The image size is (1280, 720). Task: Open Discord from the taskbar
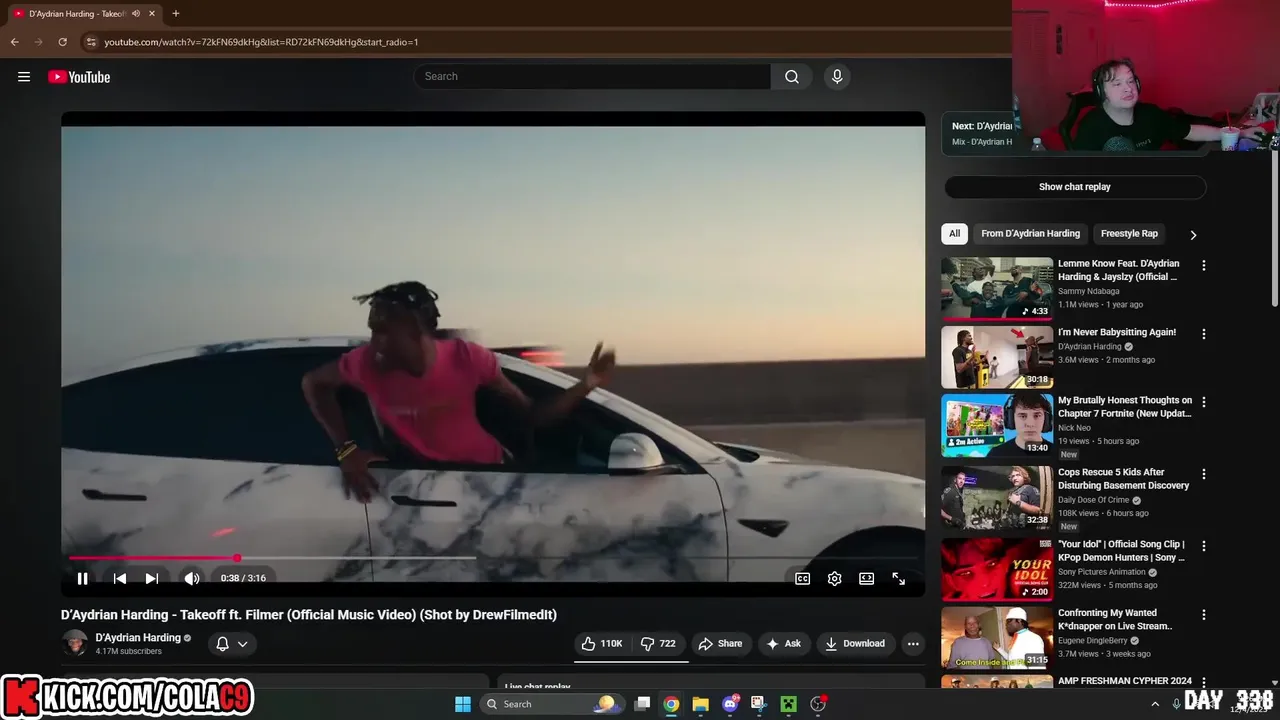coord(730,704)
